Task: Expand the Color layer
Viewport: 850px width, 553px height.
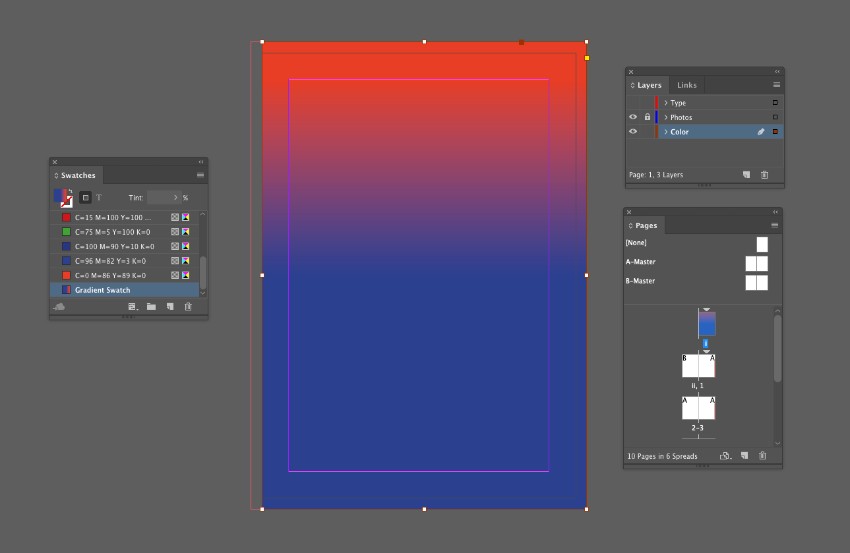Action: point(666,132)
